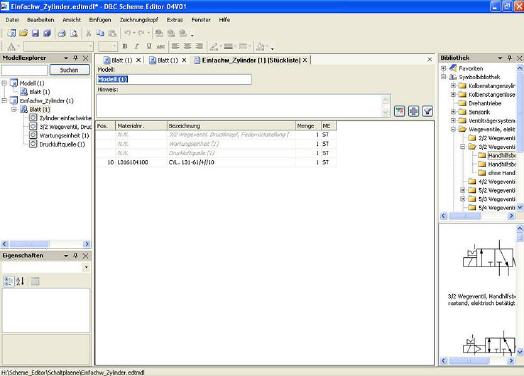Screen dimensions: 524x376
Task: Toggle Underline text formatting
Action: [x=149, y=46]
